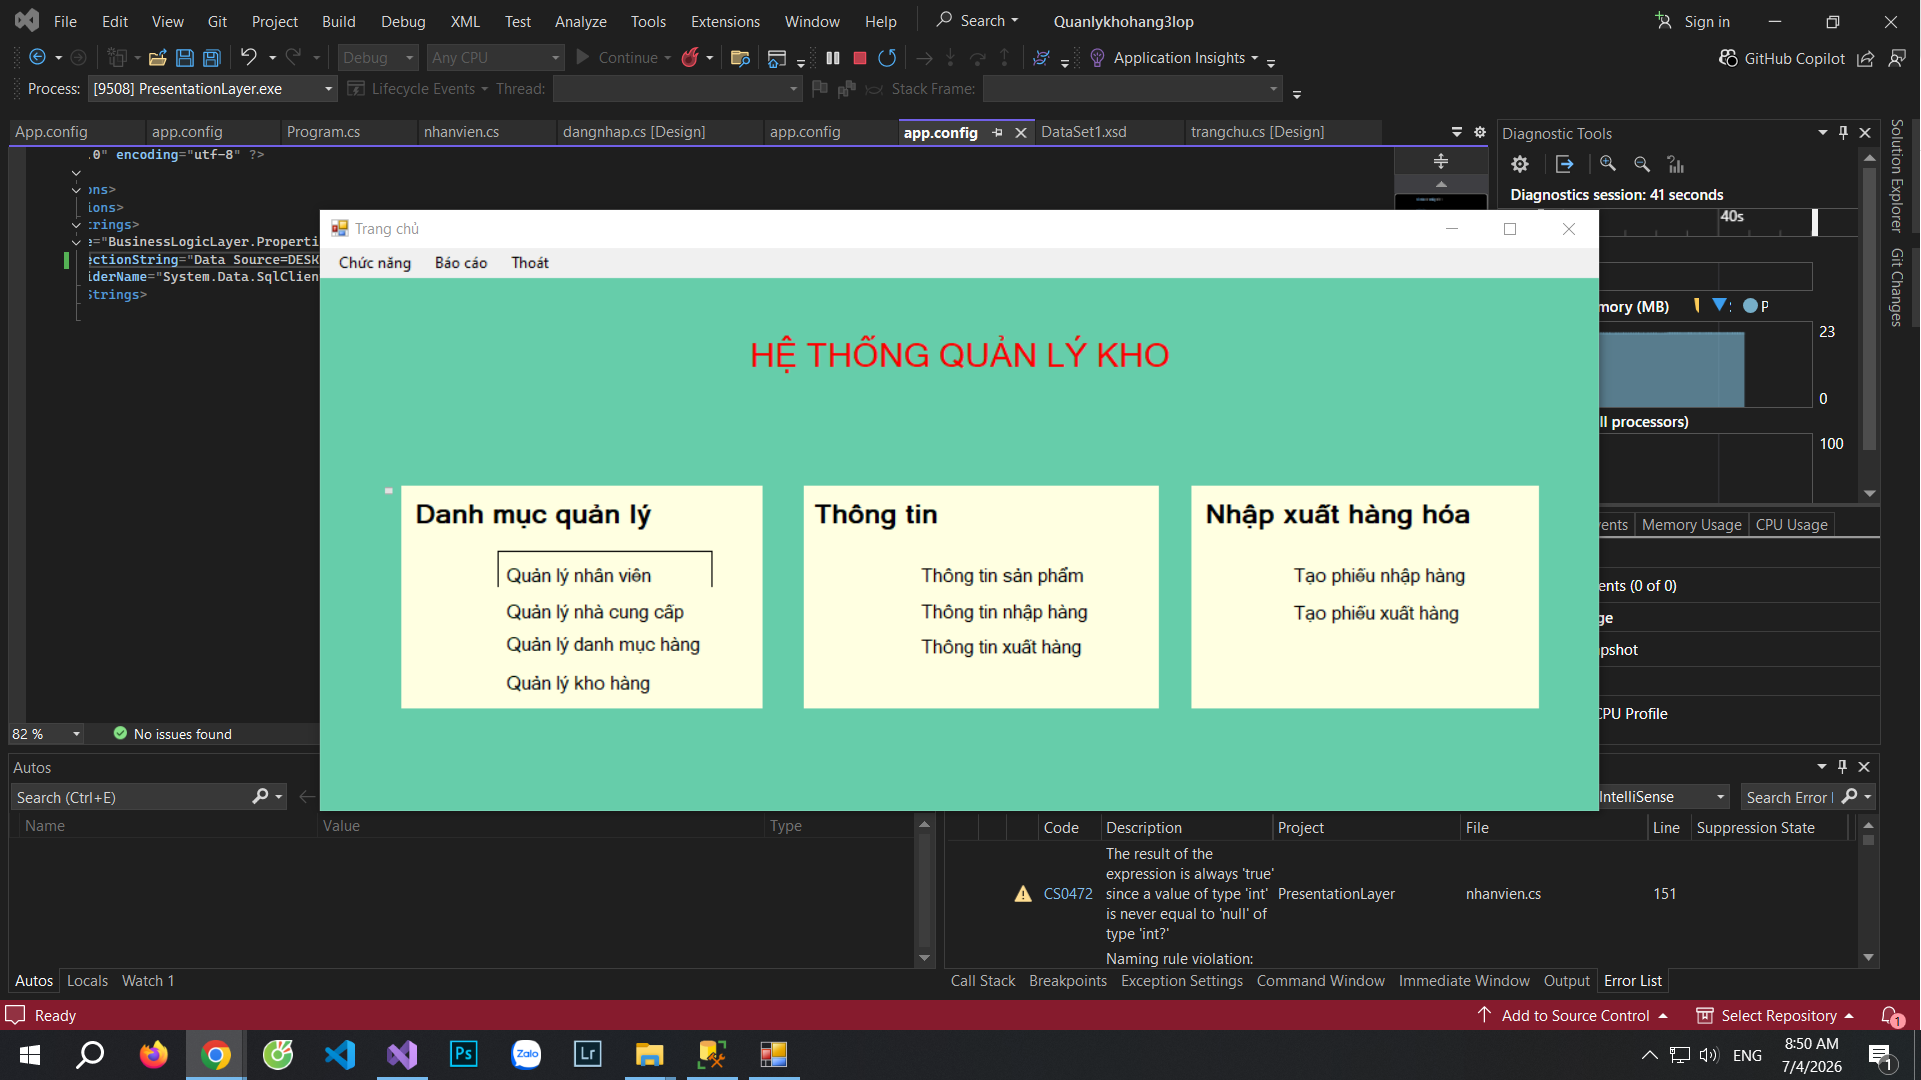Expand Application Insights dropdown

click(1254, 58)
